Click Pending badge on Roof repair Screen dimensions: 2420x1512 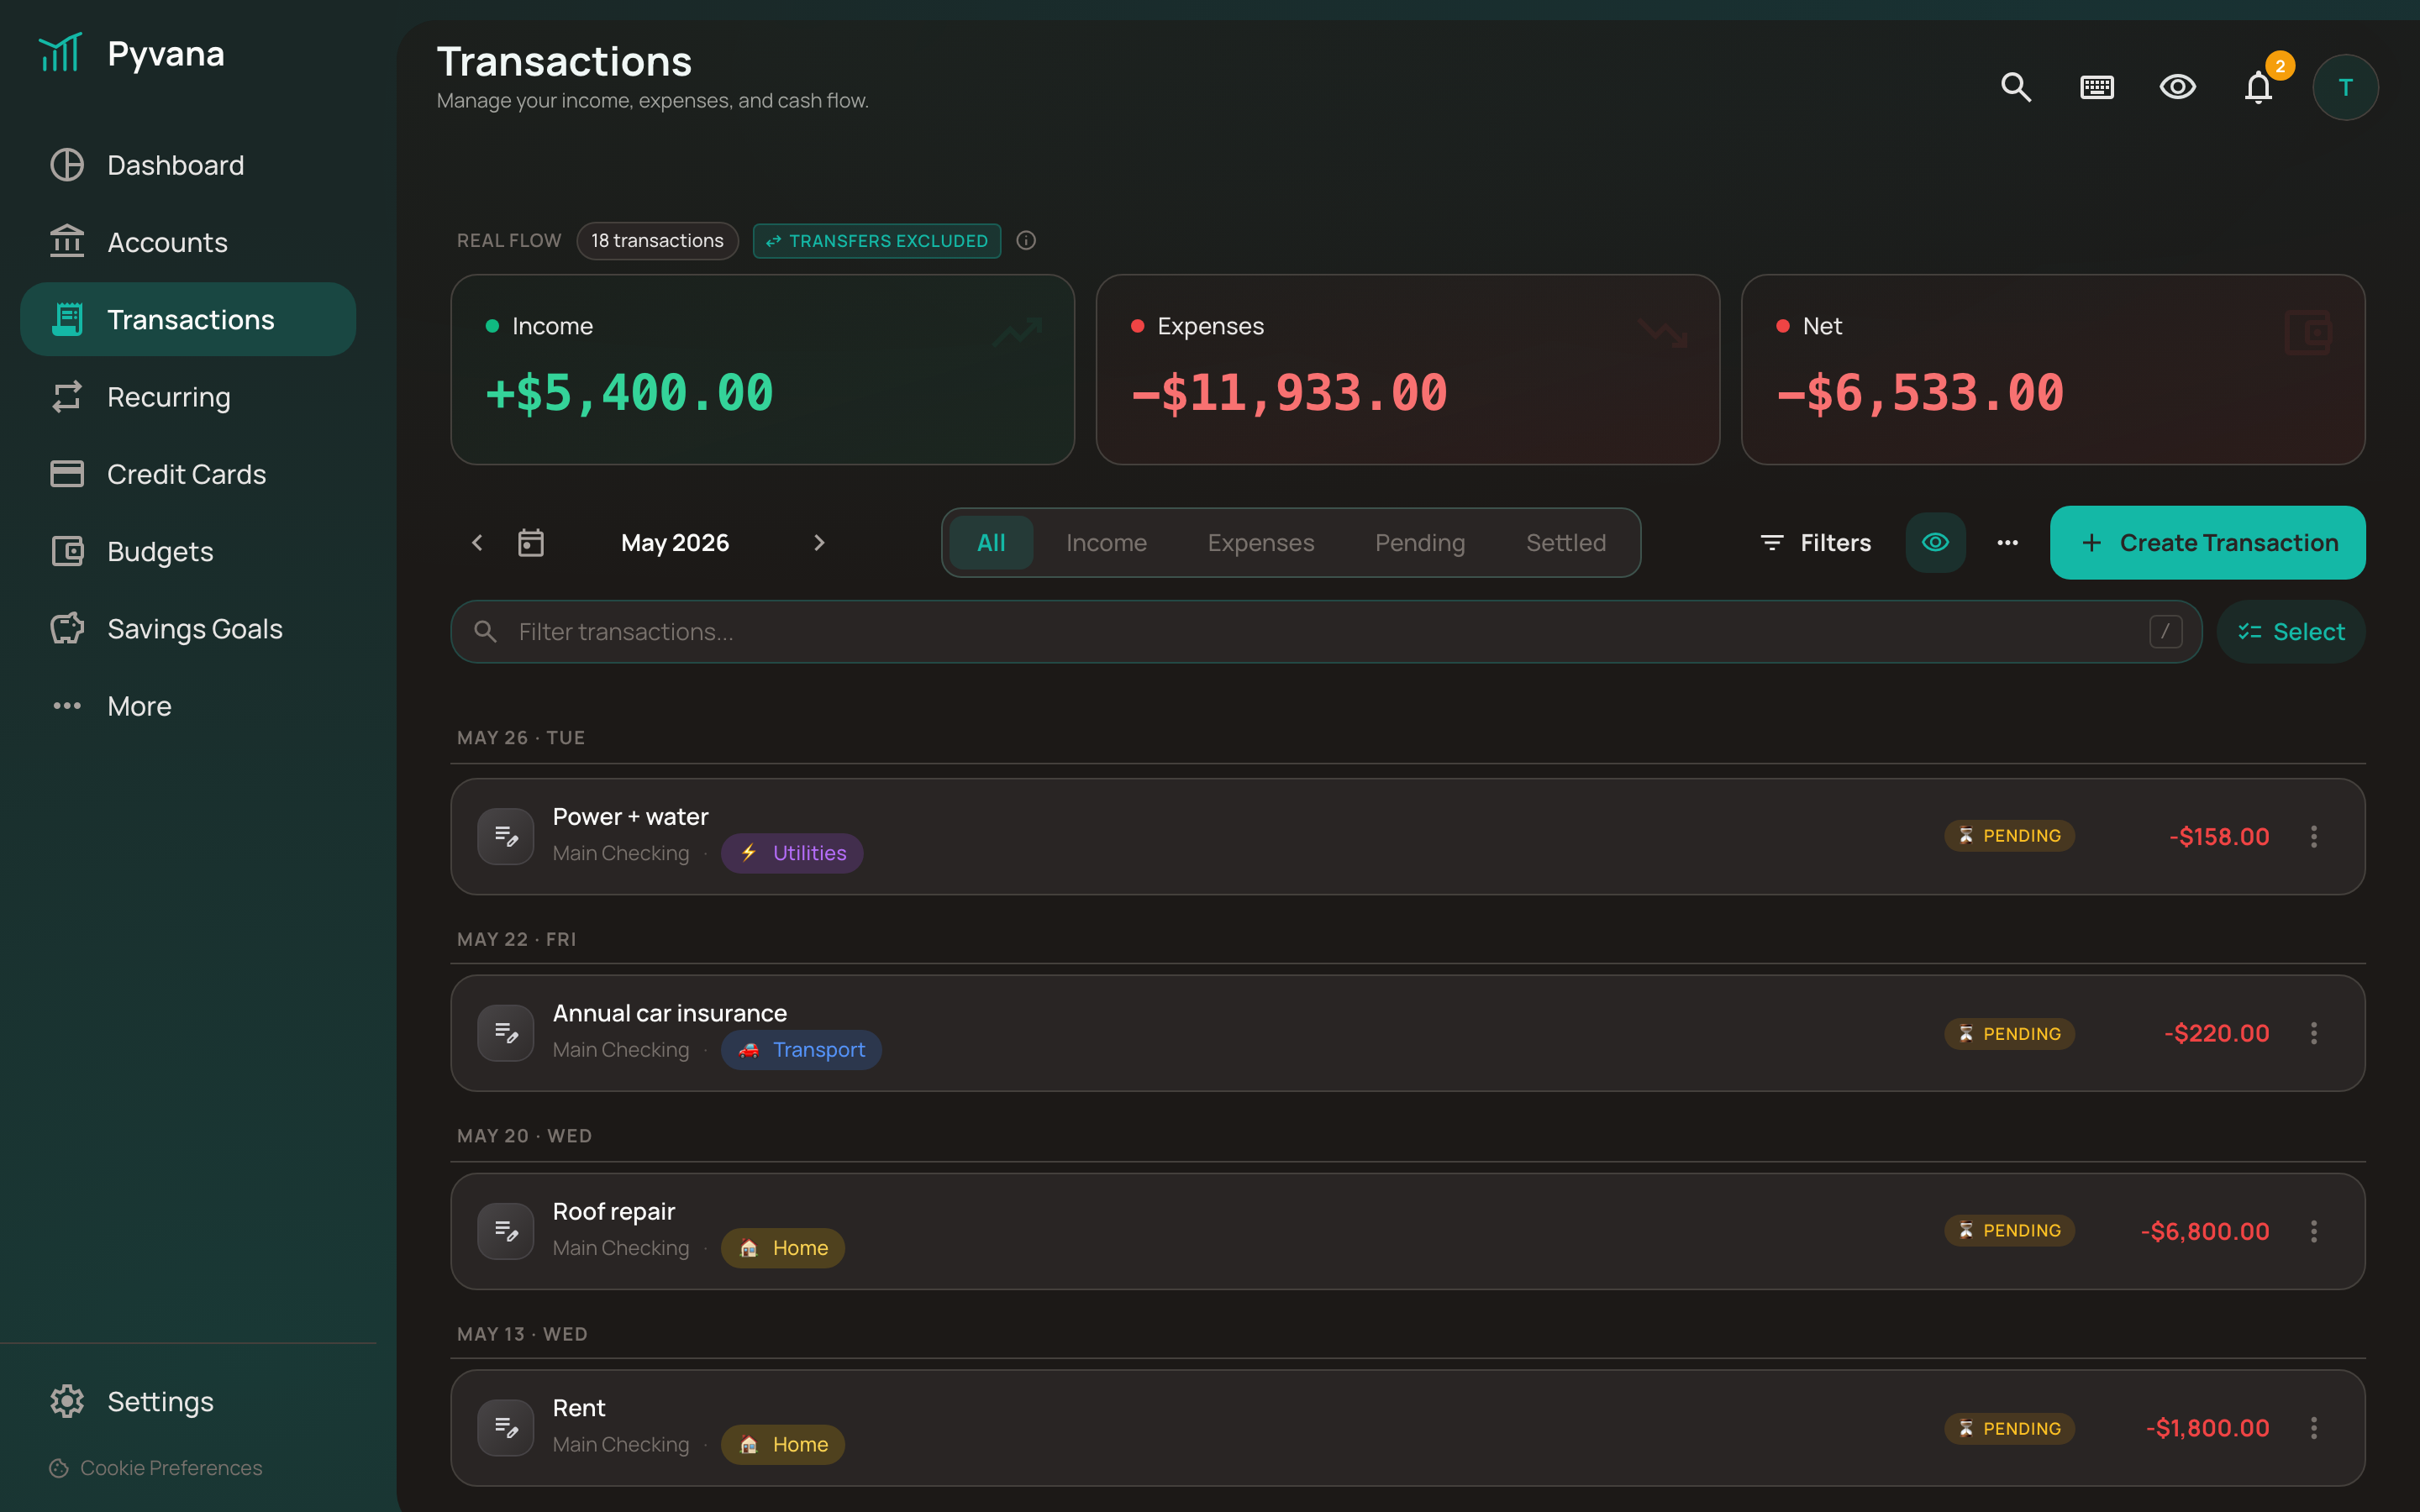click(2009, 1231)
